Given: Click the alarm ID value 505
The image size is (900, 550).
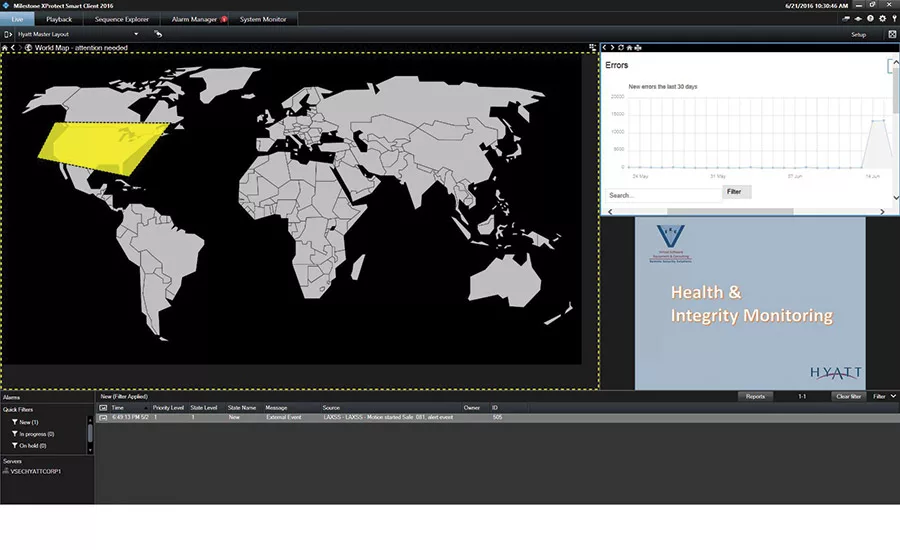Looking at the screenshot, I should click(x=497, y=417).
